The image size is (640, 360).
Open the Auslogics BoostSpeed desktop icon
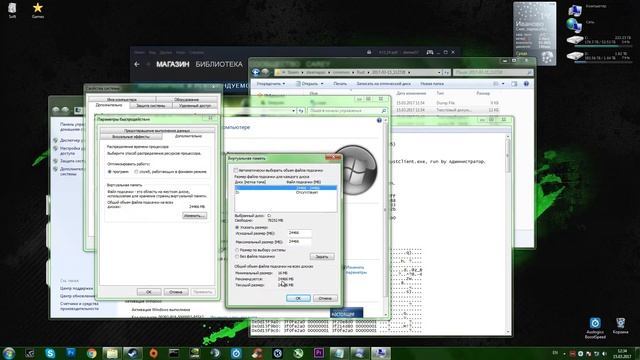point(595,328)
